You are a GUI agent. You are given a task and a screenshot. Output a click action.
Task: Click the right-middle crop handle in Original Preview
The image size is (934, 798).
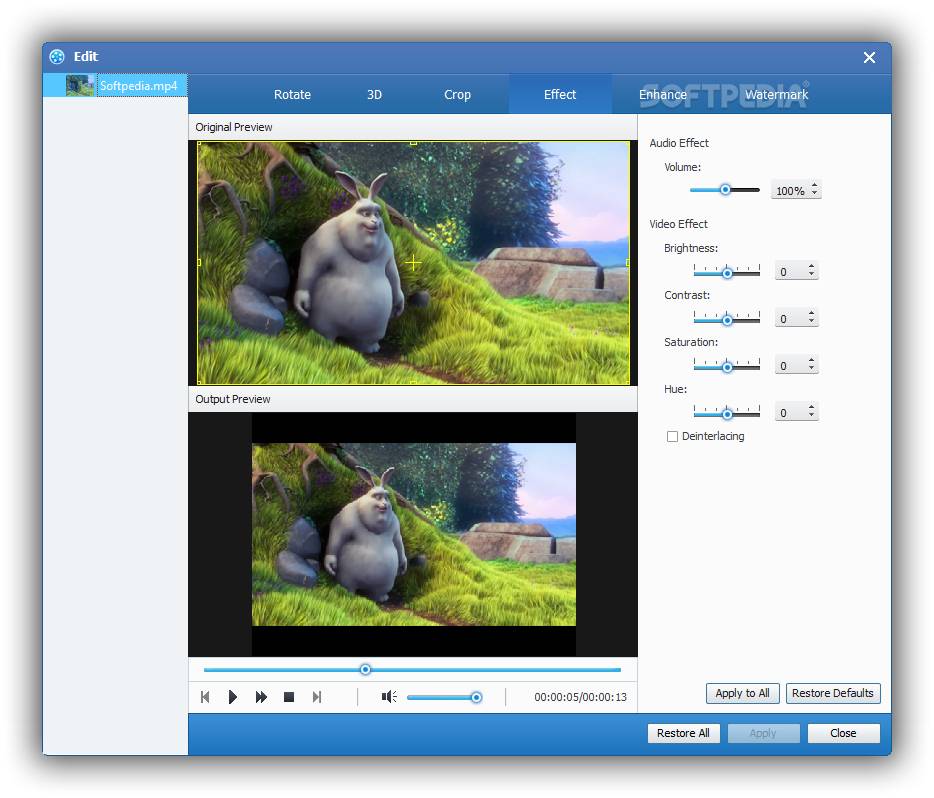click(x=628, y=262)
